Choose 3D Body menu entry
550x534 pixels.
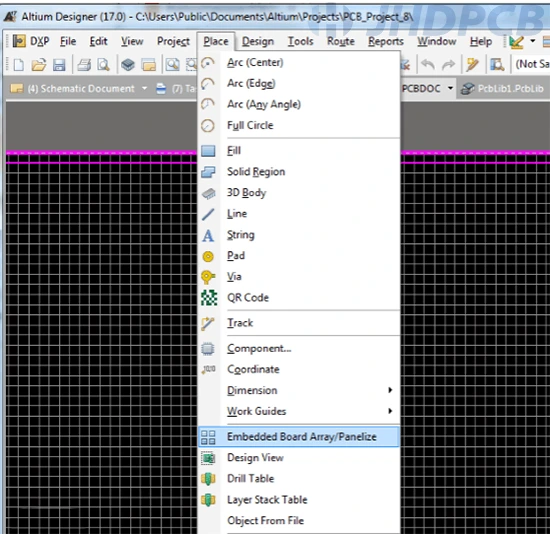tap(299, 193)
